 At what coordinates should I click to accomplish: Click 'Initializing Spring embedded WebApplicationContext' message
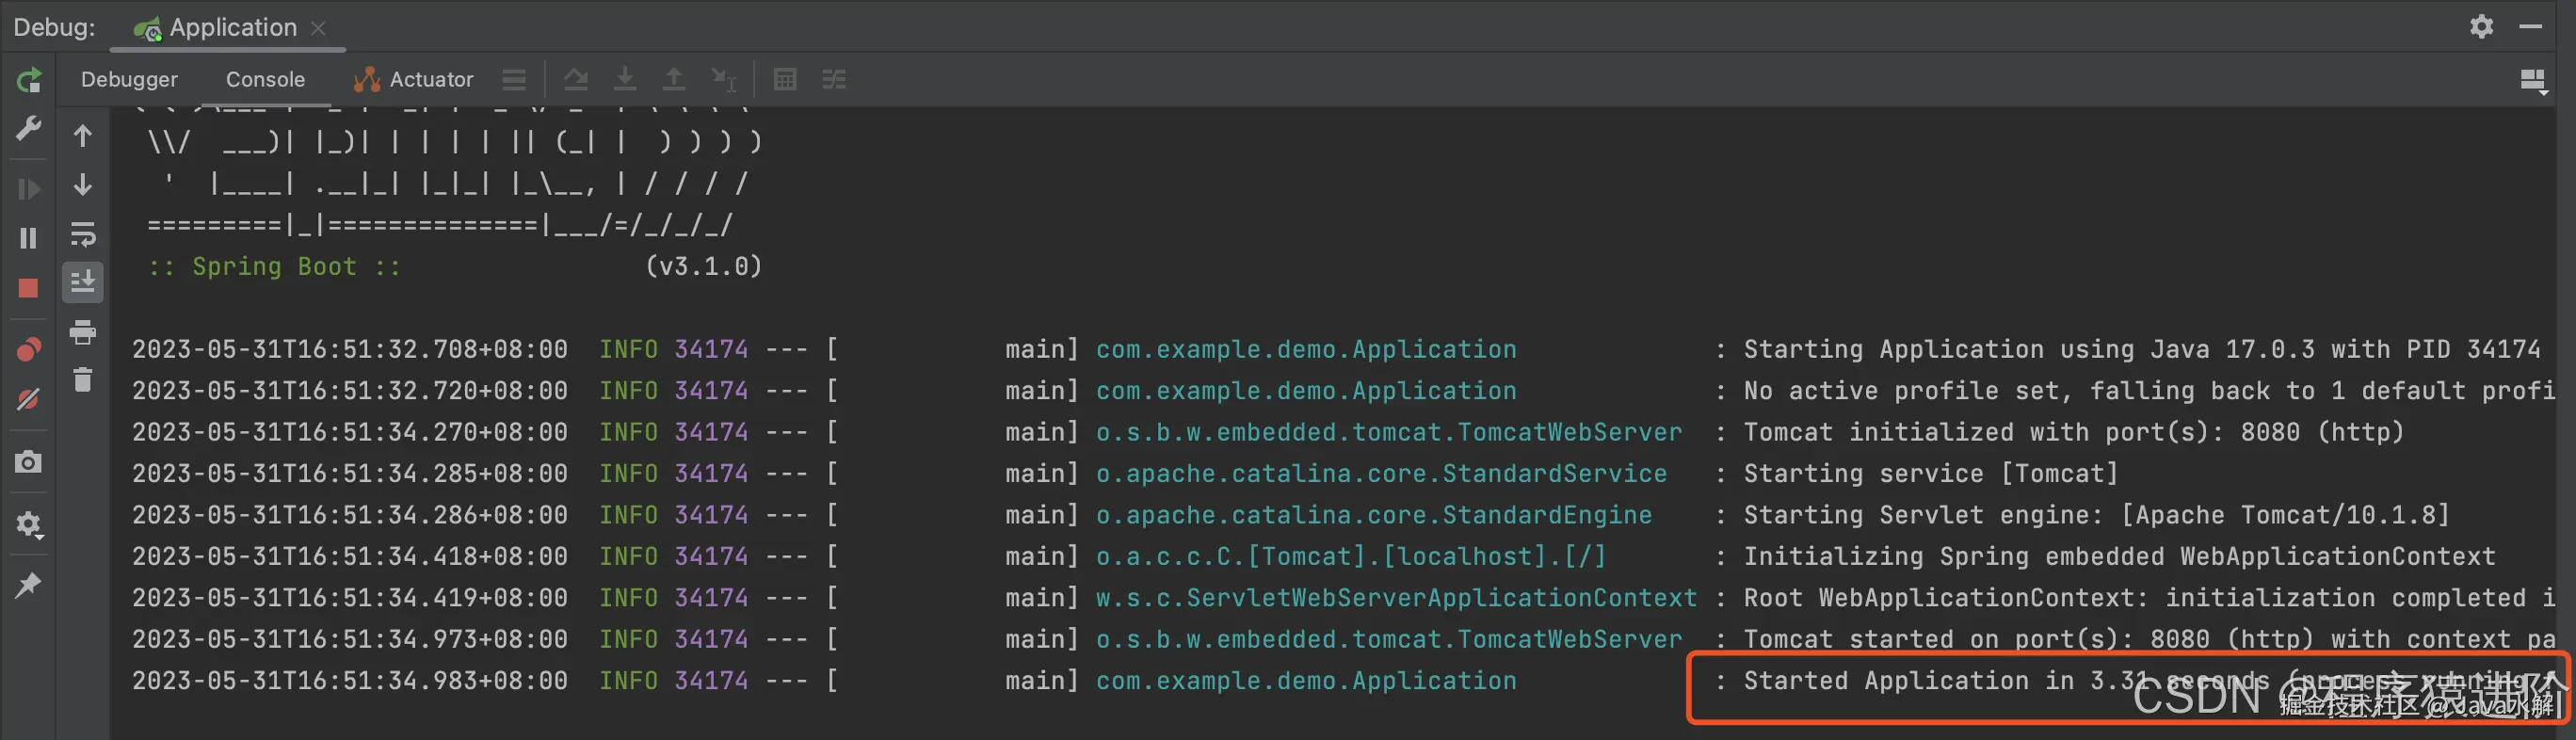pos(2119,556)
